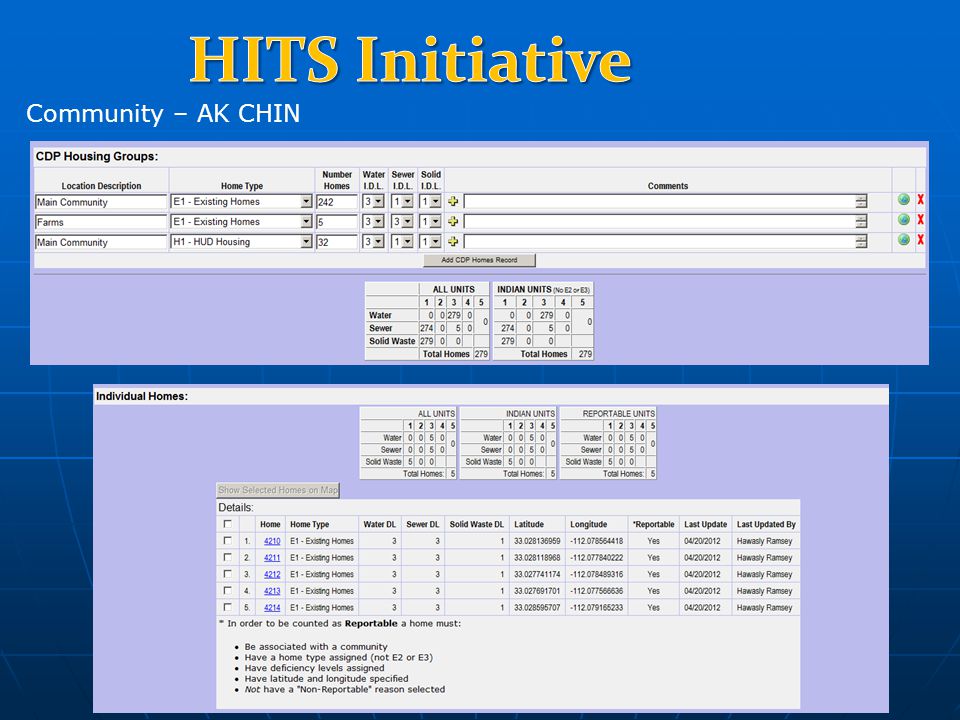
Task: Open globe map icon for Farms row
Action: click(x=904, y=219)
